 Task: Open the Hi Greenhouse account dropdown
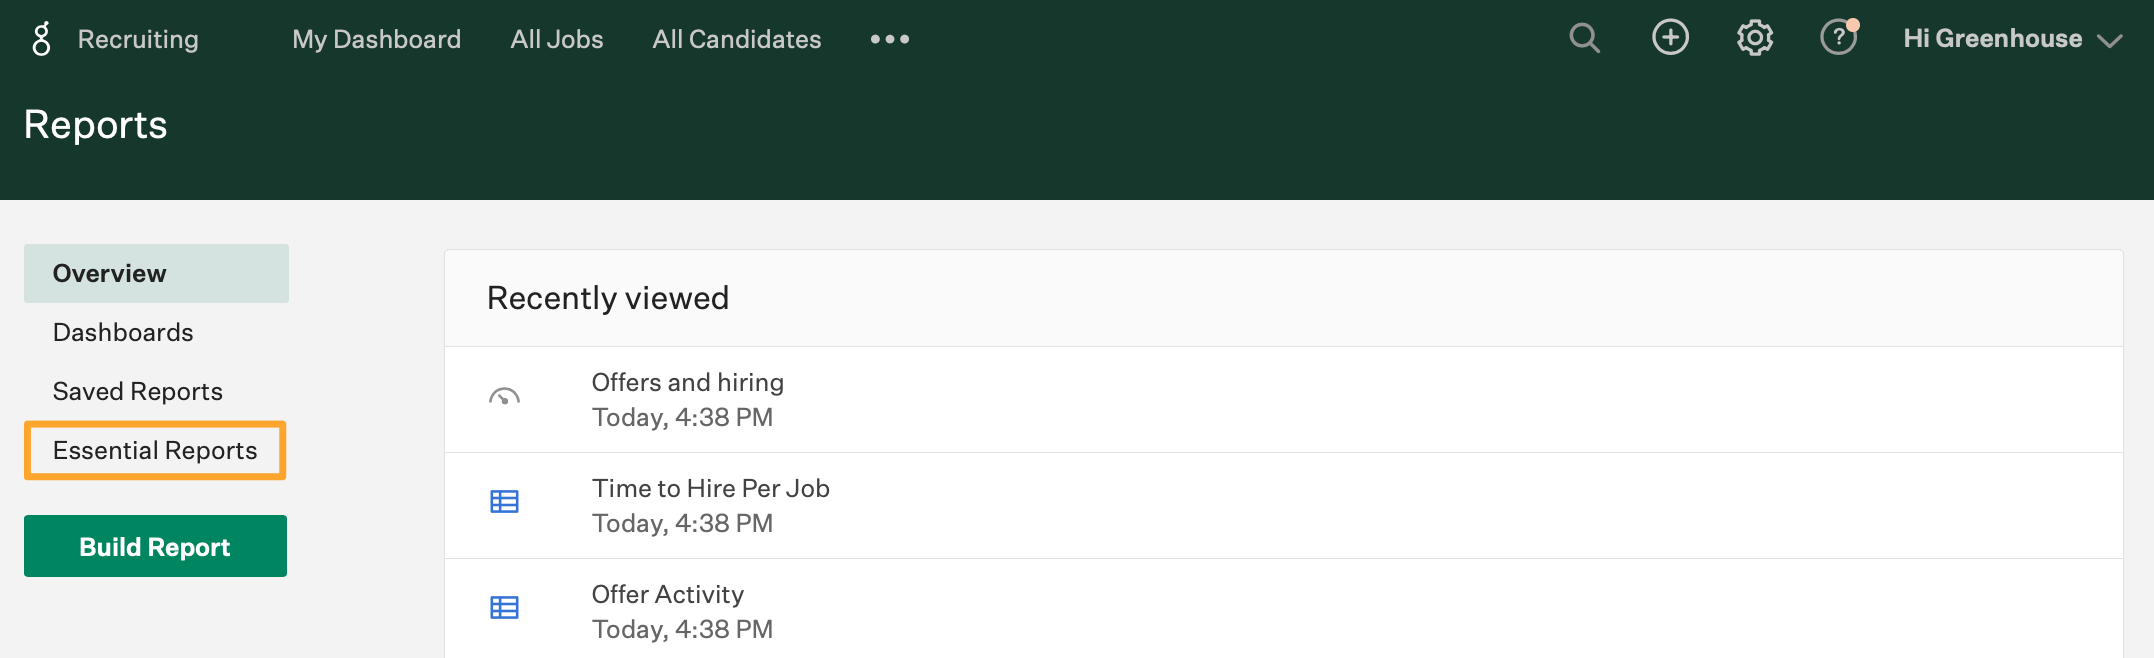click(2013, 39)
